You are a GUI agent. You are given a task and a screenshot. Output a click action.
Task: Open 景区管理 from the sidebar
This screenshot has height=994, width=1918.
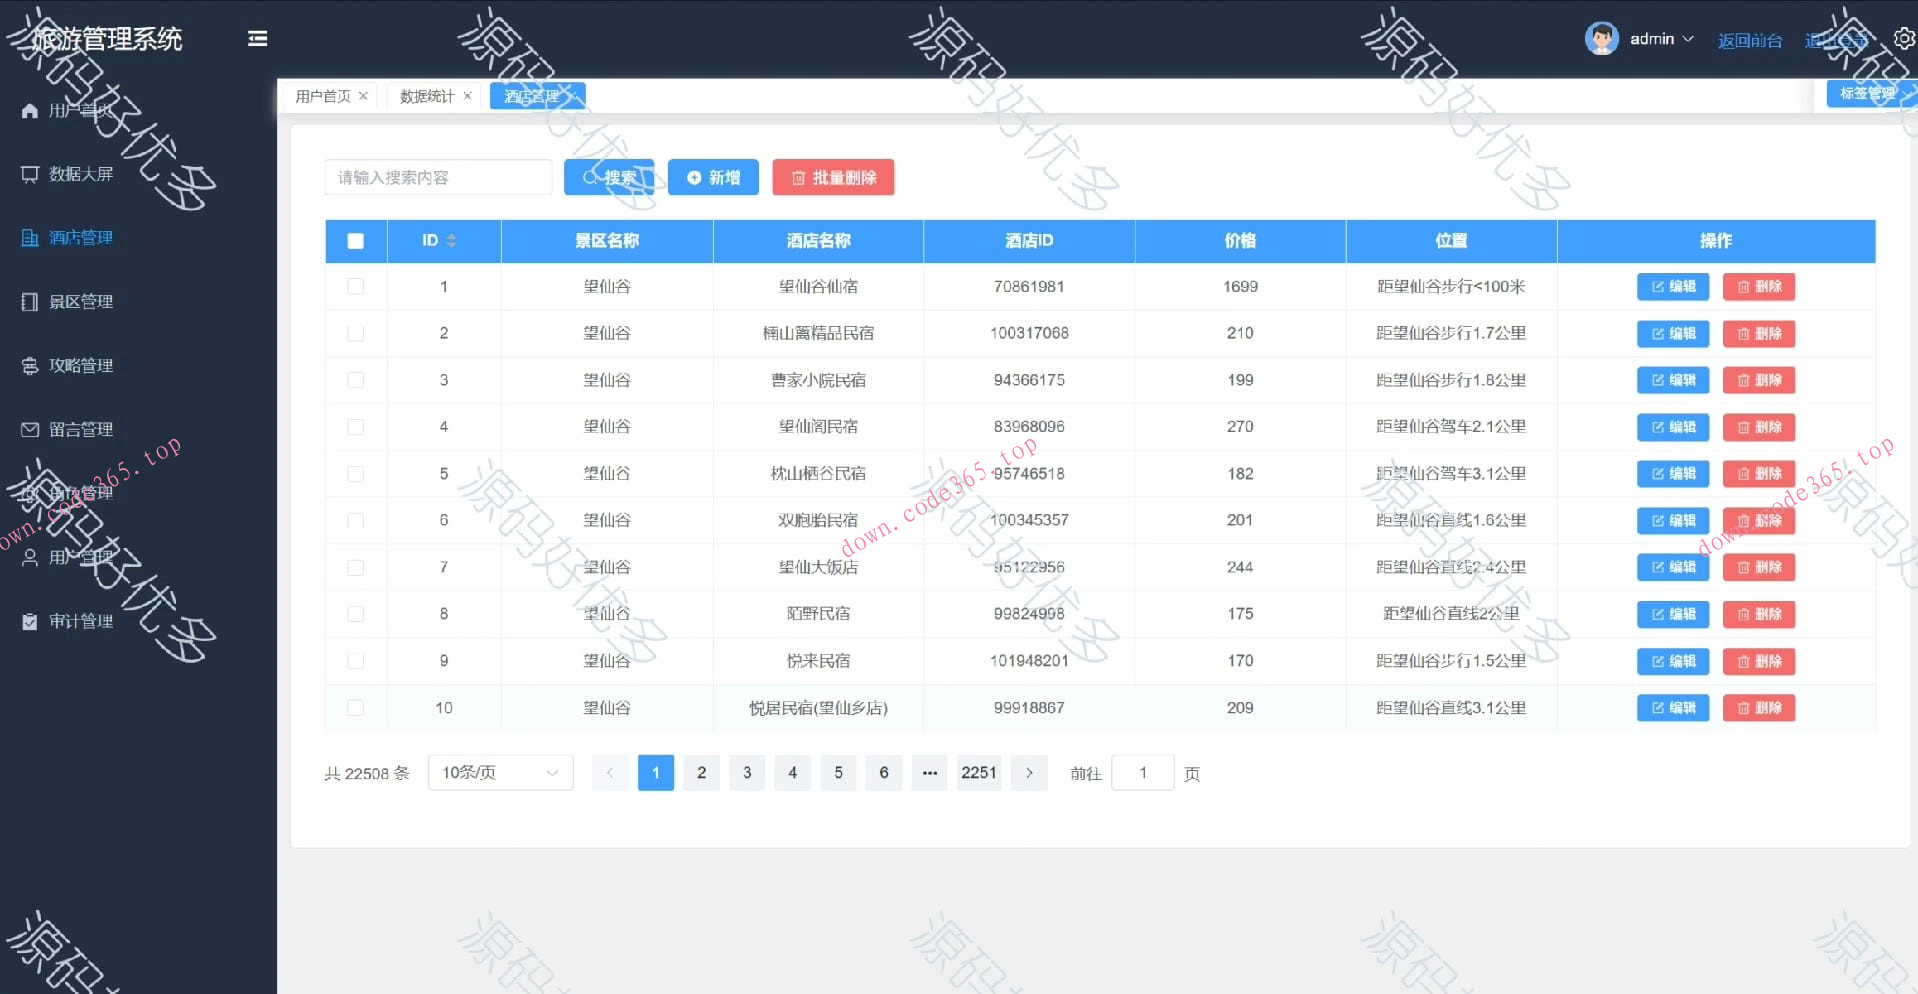click(x=80, y=301)
